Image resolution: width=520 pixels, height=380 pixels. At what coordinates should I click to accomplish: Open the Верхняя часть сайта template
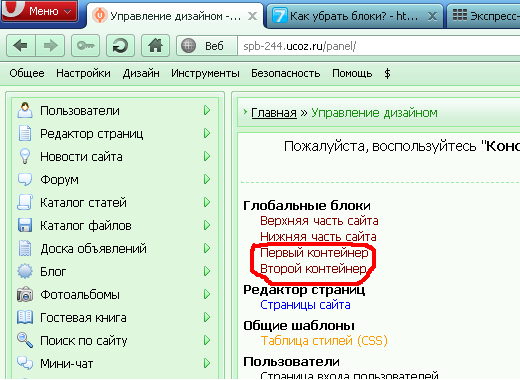click(x=319, y=221)
